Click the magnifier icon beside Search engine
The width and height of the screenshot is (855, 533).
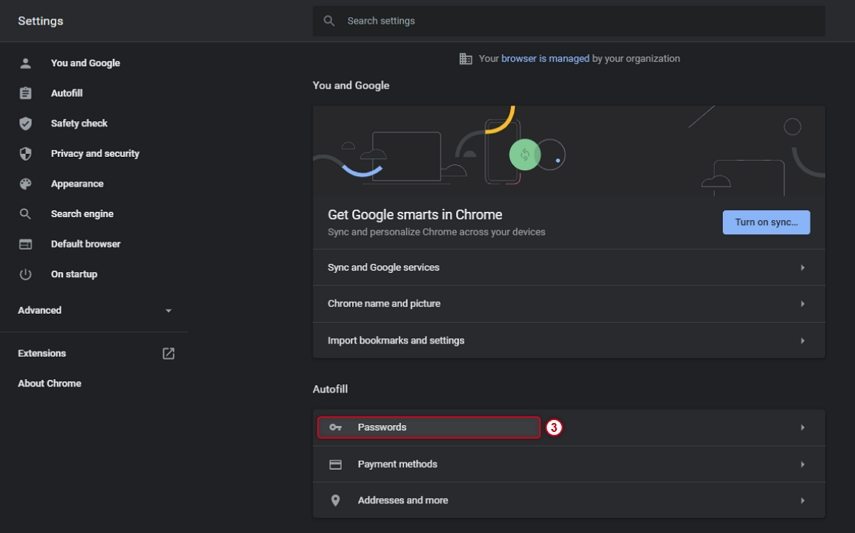(25, 214)
